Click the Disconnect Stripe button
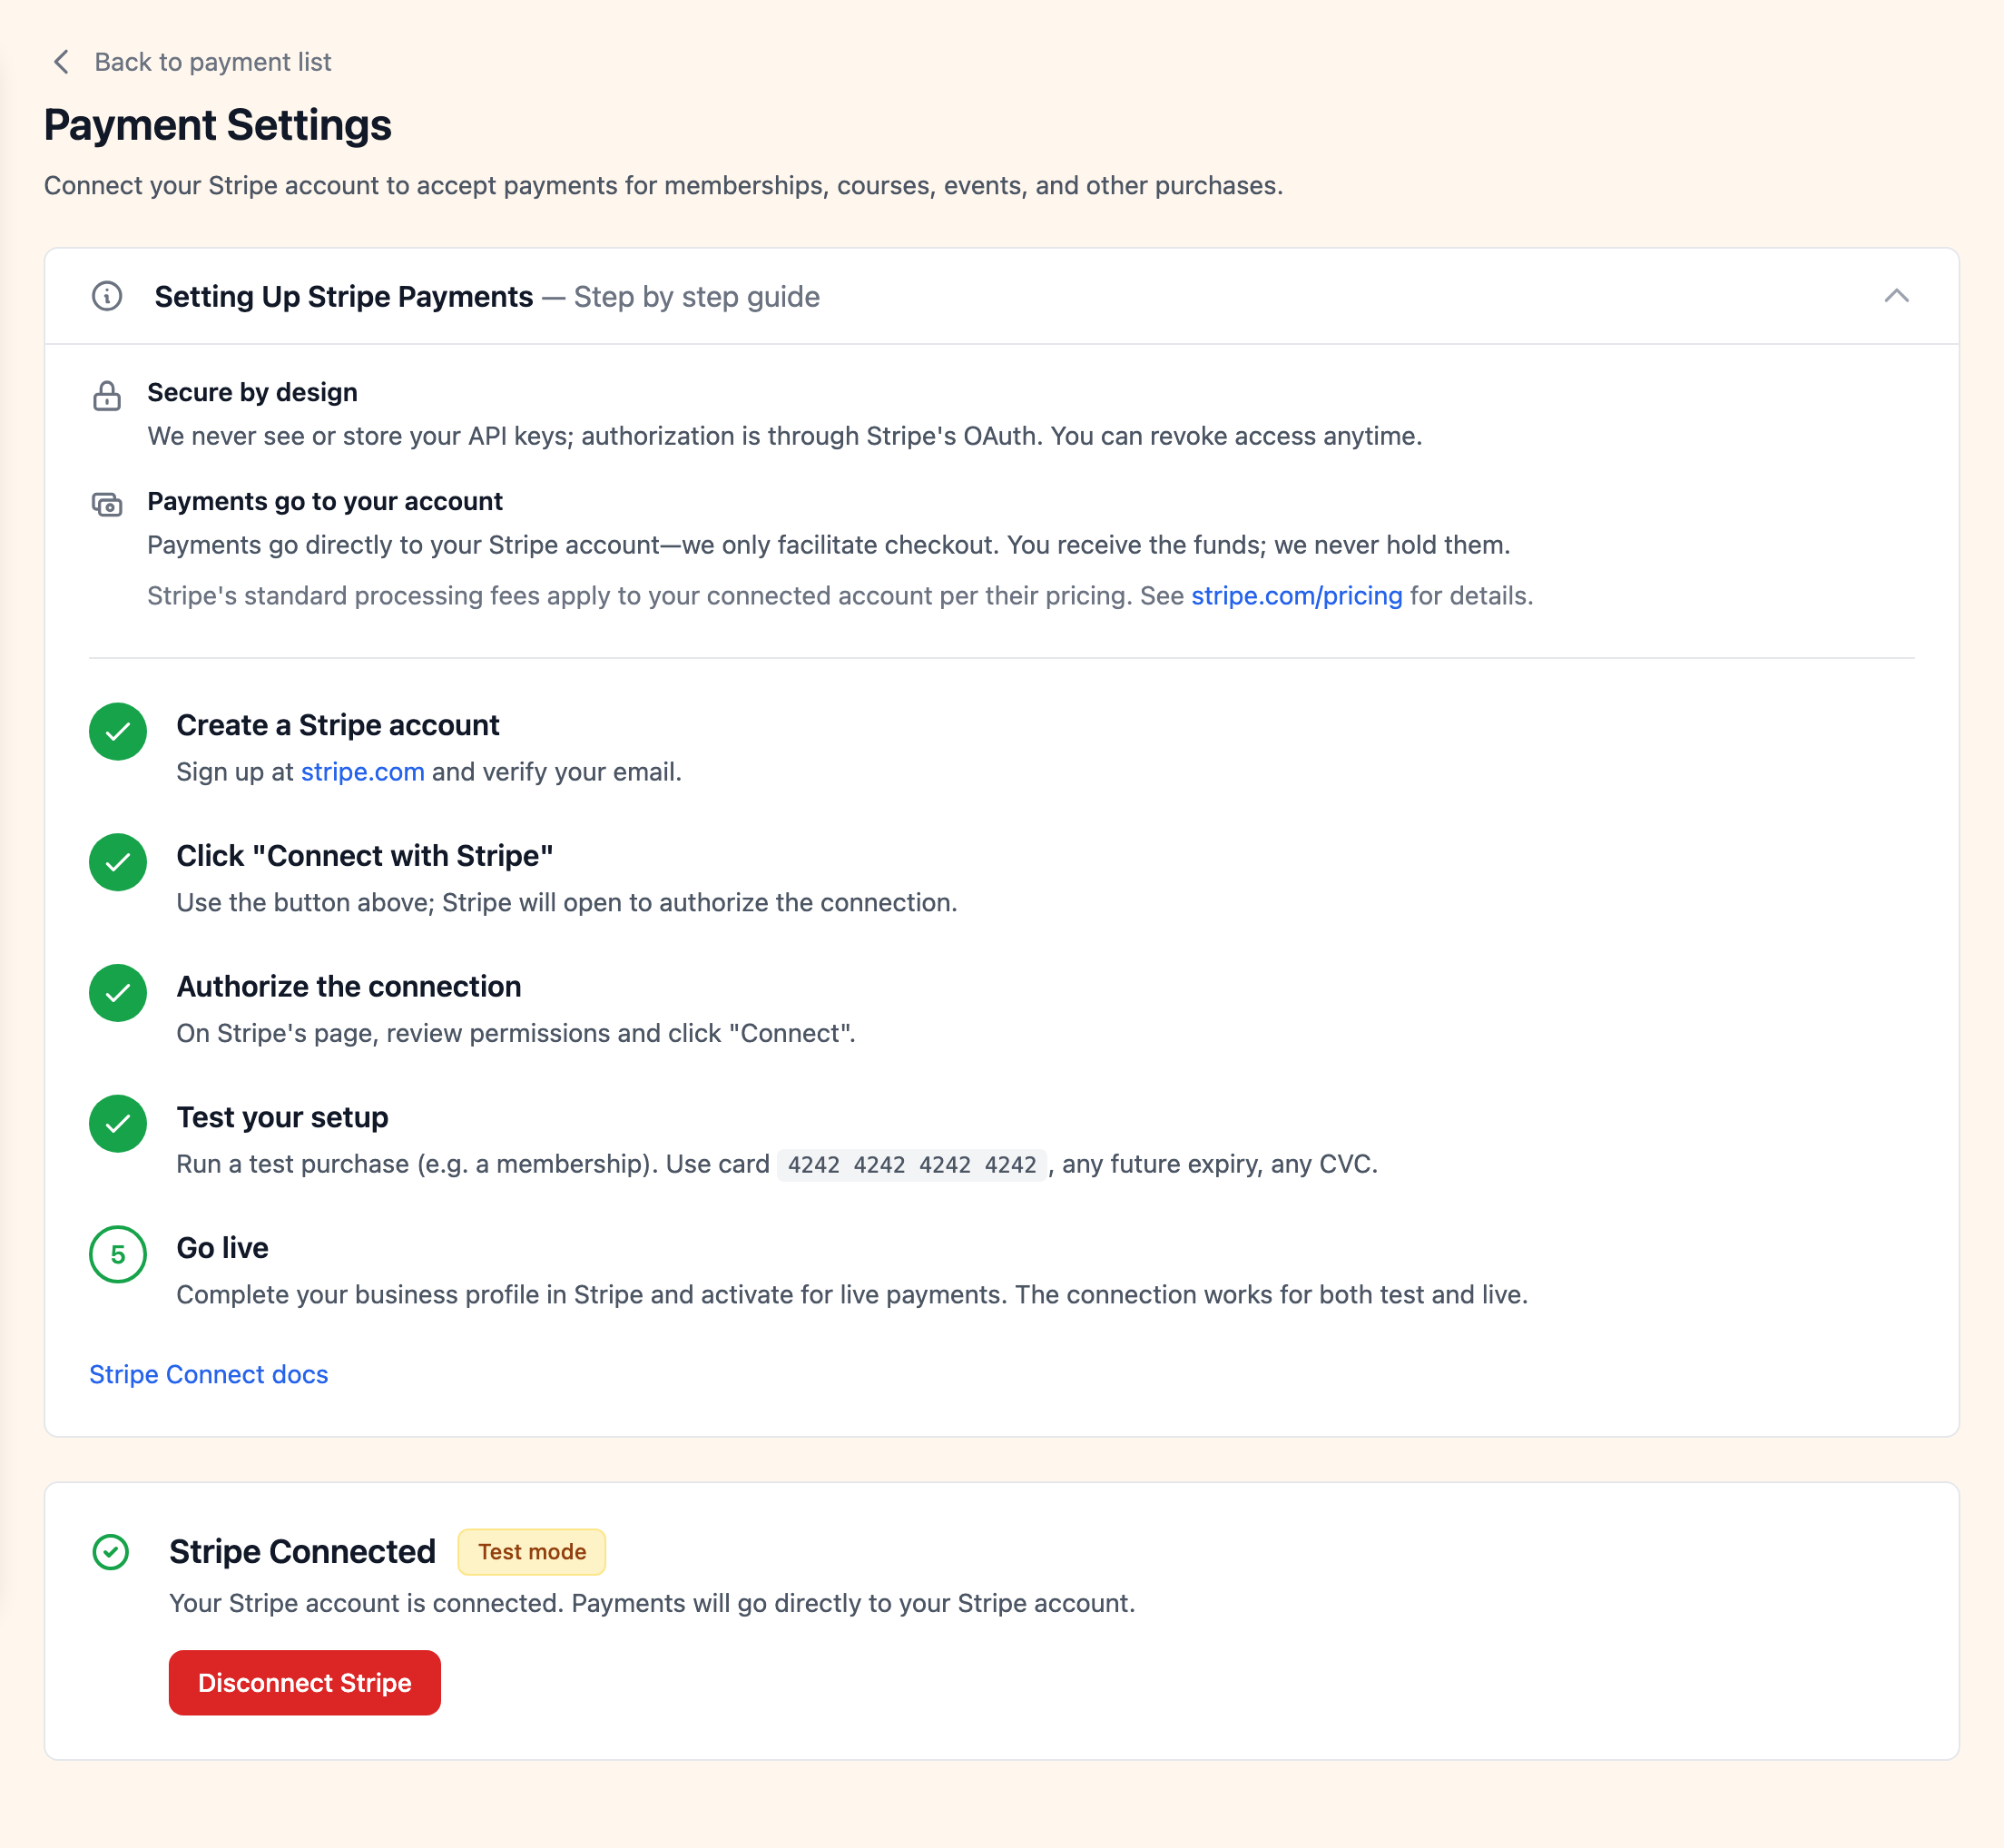This screenshot has height=1848, width=2004. (x=305, y=1683)
